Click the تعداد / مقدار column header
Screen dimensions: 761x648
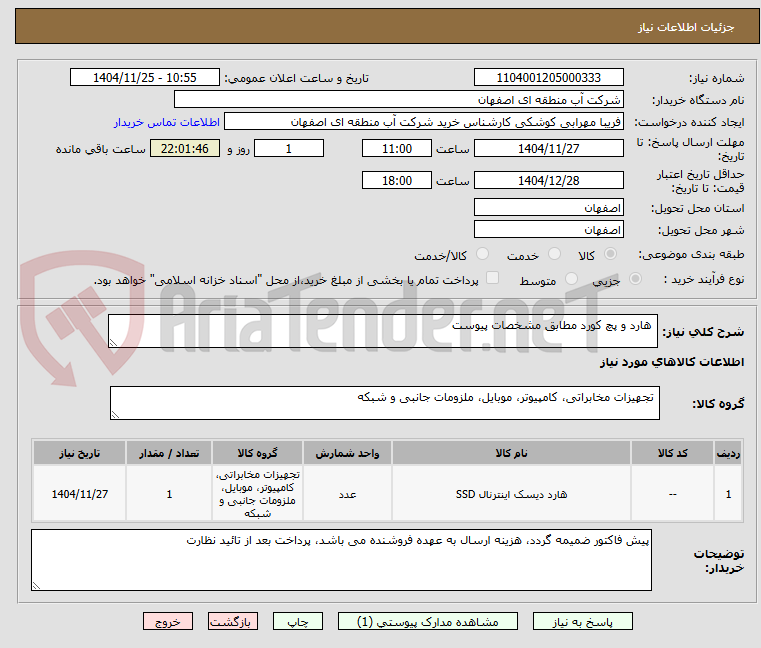(169, 453)
